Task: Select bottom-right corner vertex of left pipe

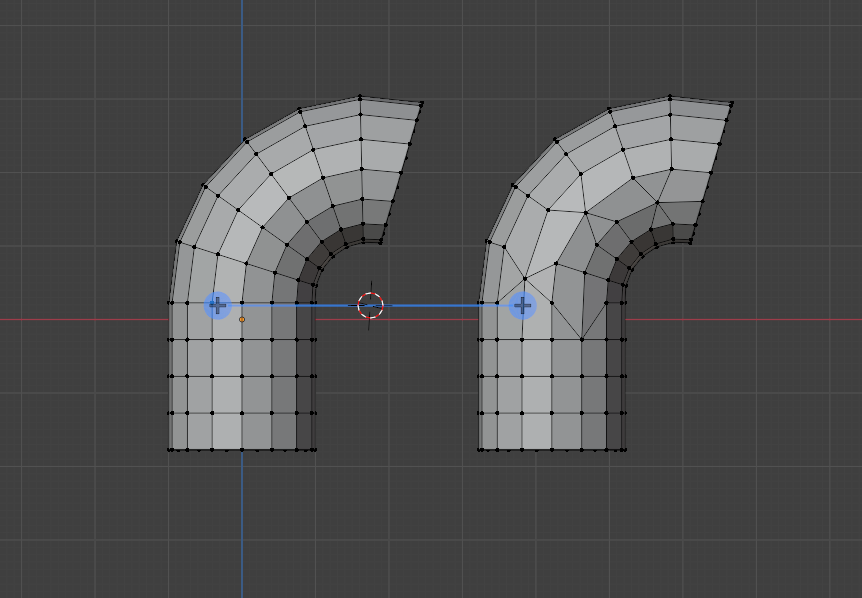Action: click(316, 450)
